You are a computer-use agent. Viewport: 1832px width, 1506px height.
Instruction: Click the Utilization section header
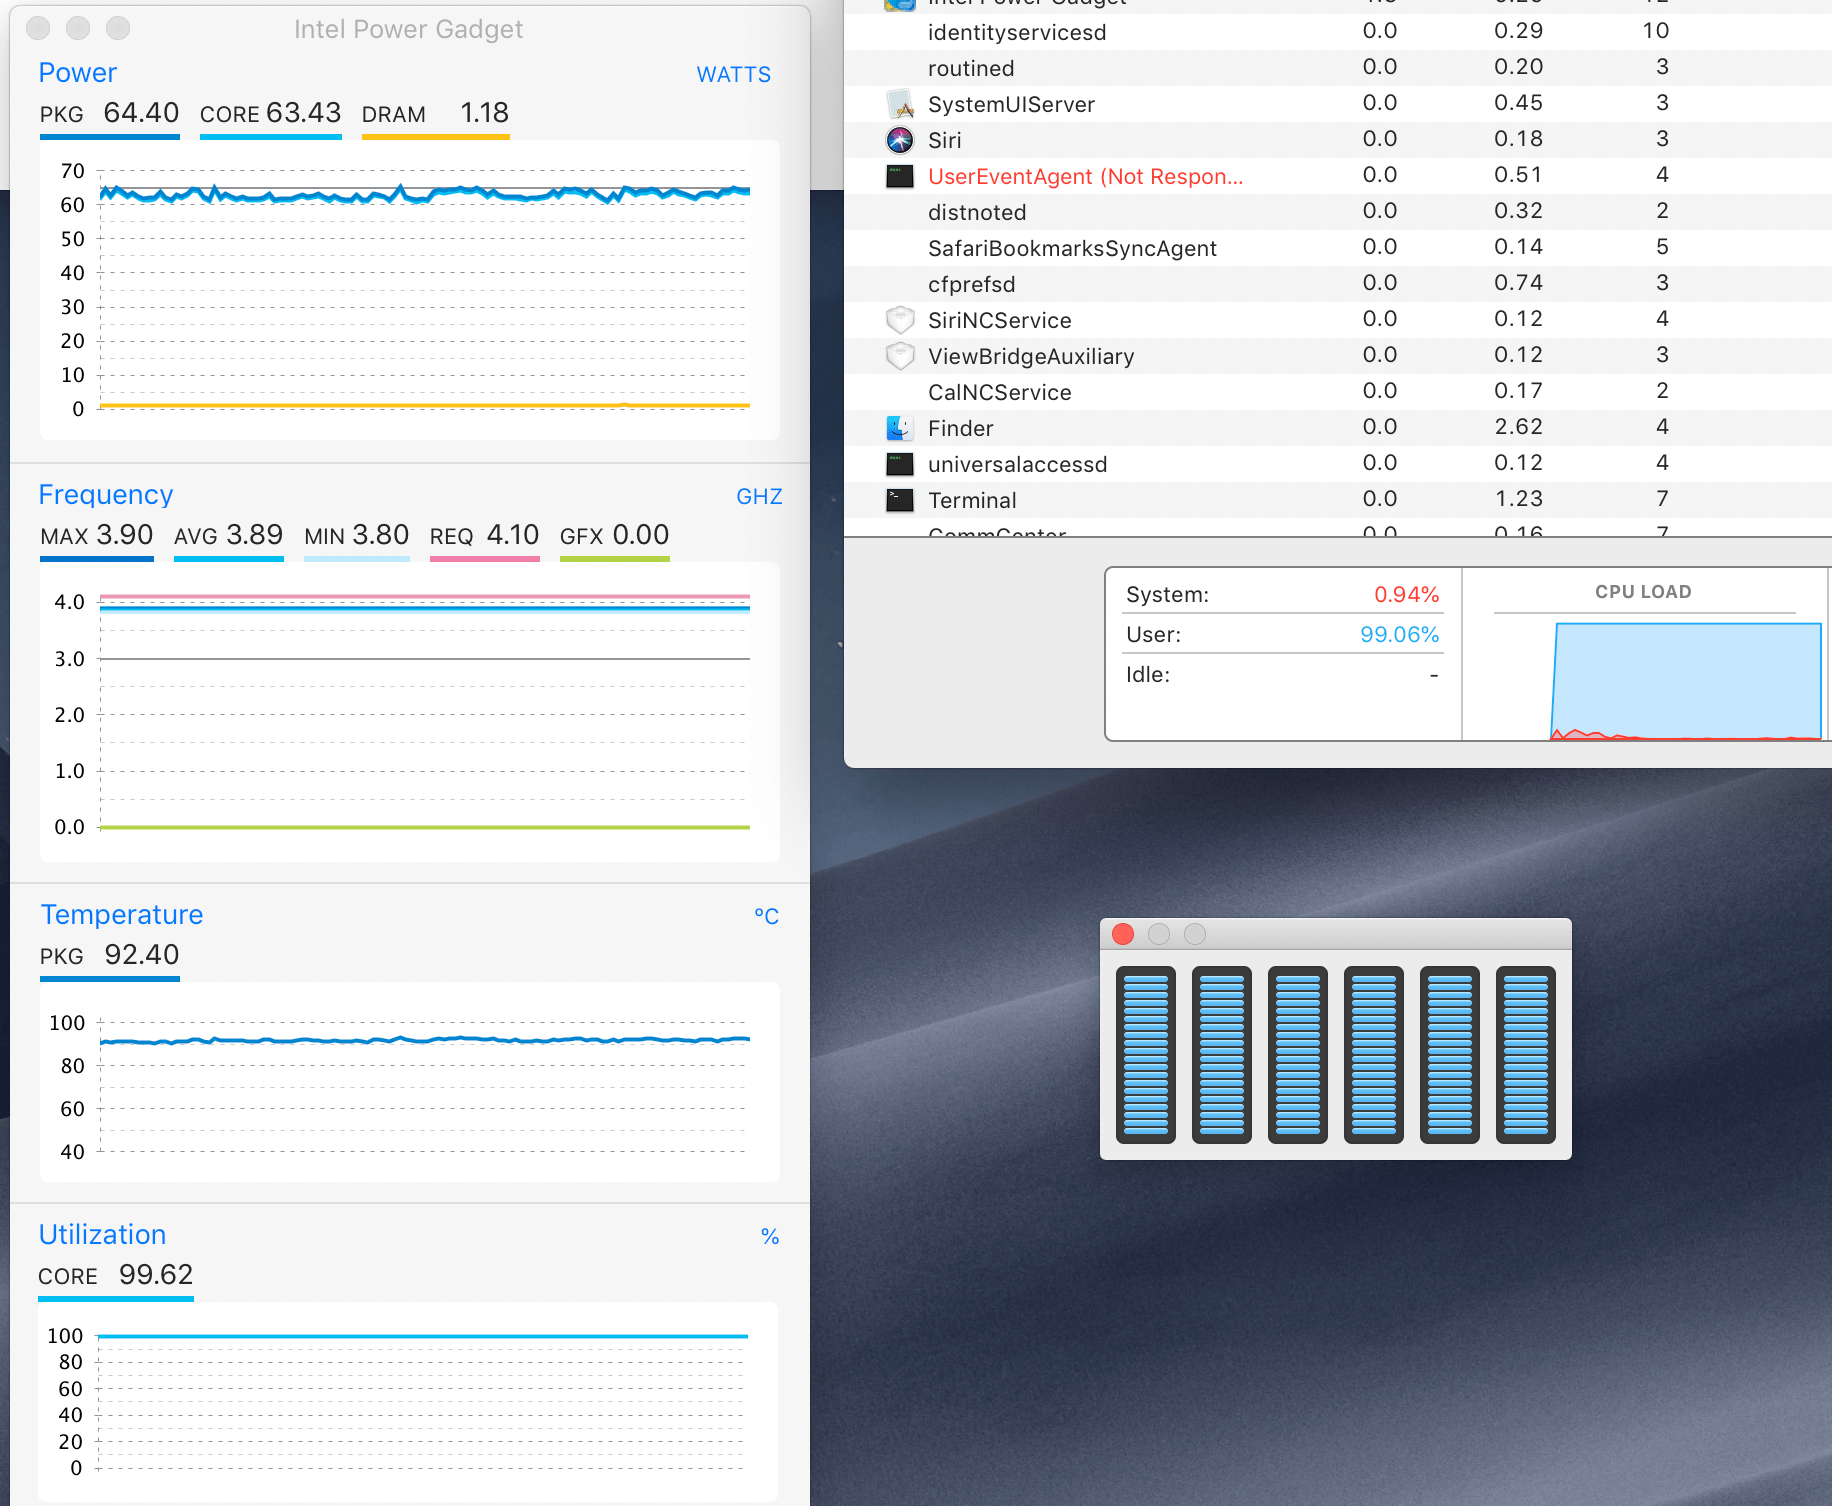102,1234
